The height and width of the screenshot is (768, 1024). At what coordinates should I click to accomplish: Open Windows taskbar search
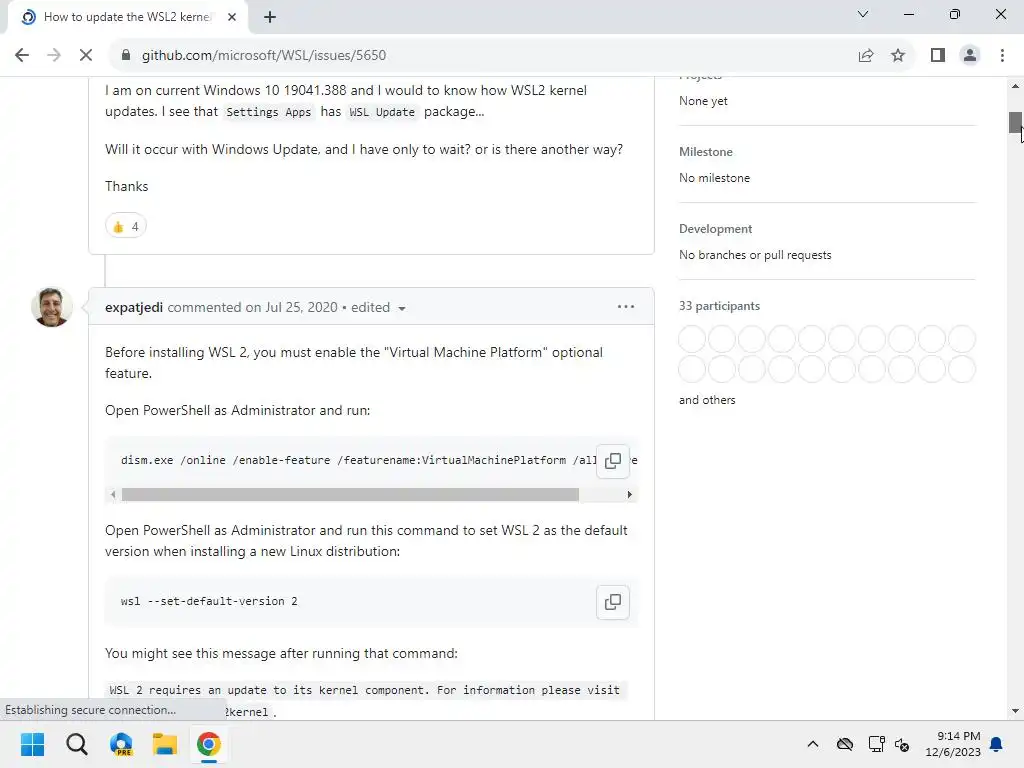click(76, 744)
